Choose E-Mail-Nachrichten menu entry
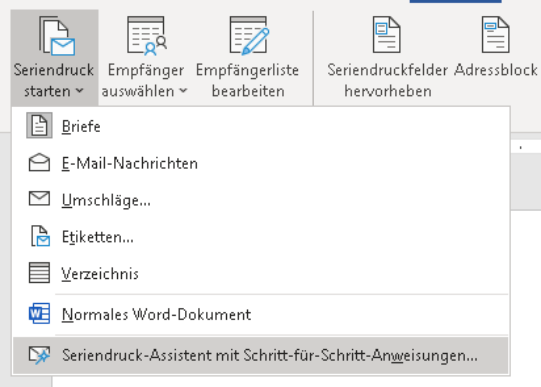This screenshot has height=387, width=541. [261, 162]
